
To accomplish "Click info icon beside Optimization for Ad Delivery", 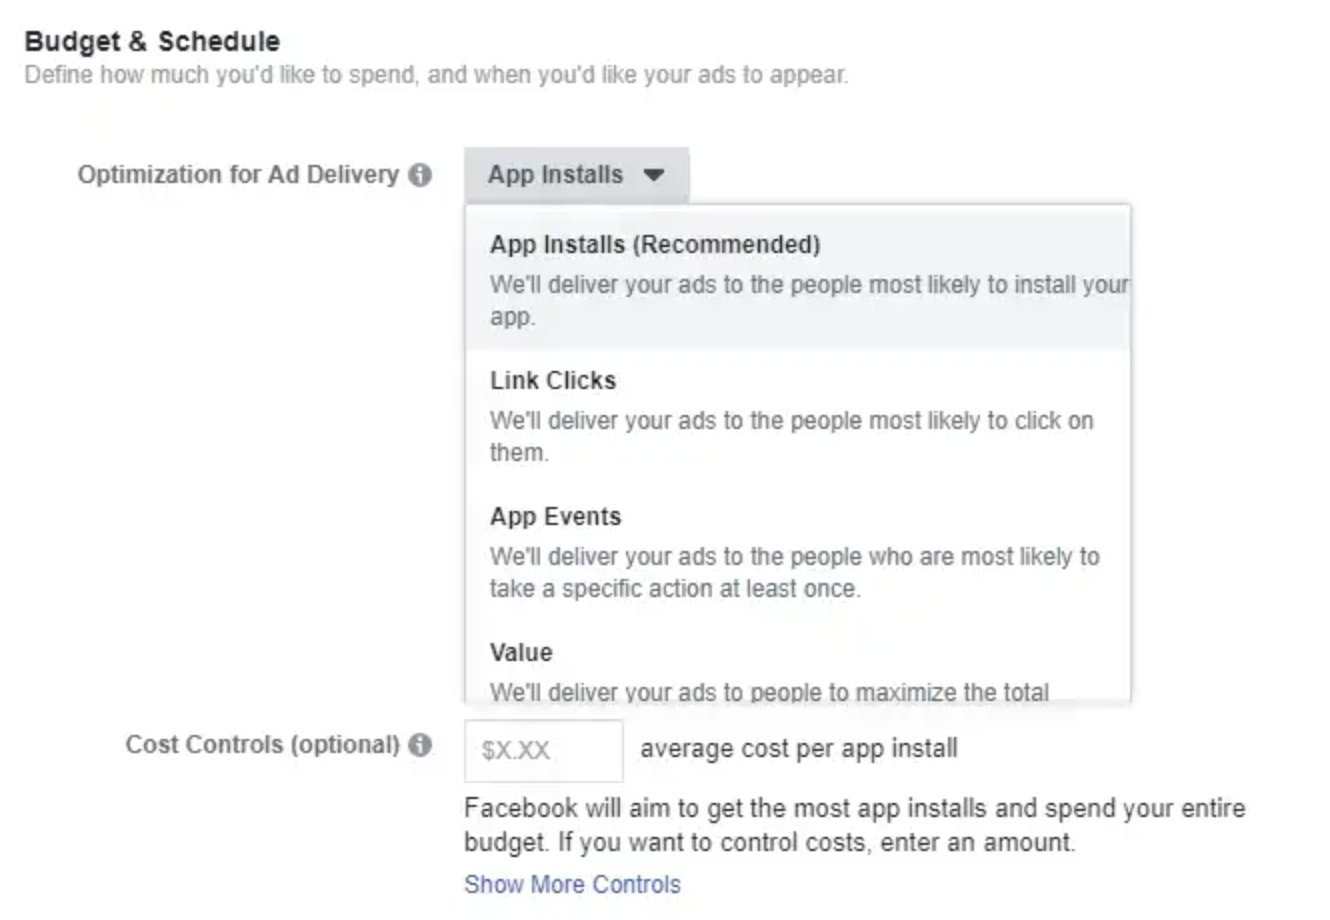I will tap(421, 175).
